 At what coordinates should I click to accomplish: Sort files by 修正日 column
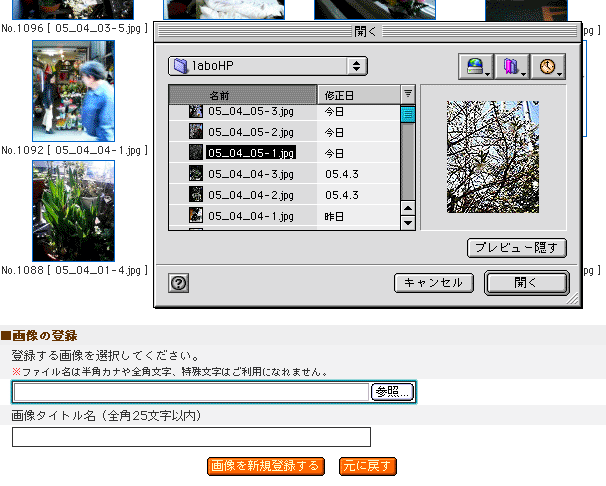click(357, 95)
